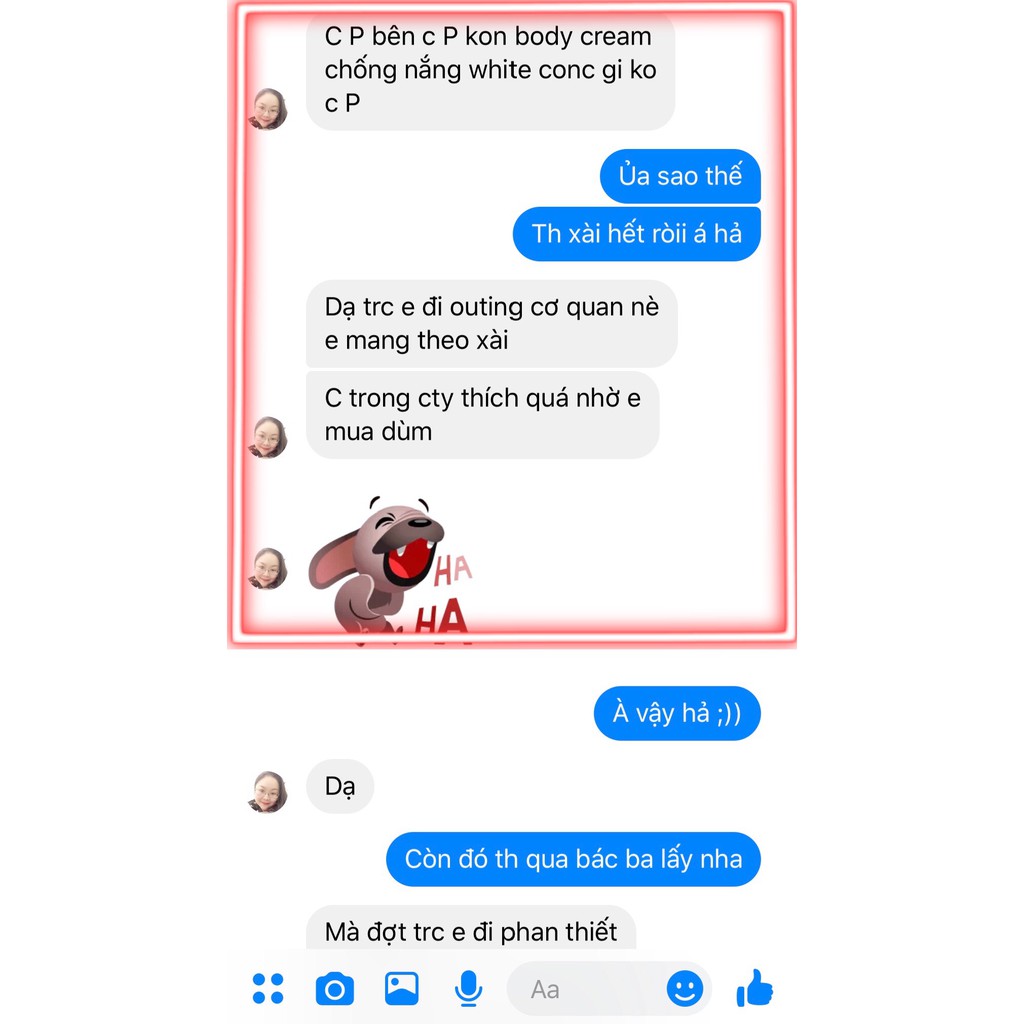Screen dimensions: 1024x1024
Task: Tap the avatar beside the sticker
Action: tap(268, 568)
